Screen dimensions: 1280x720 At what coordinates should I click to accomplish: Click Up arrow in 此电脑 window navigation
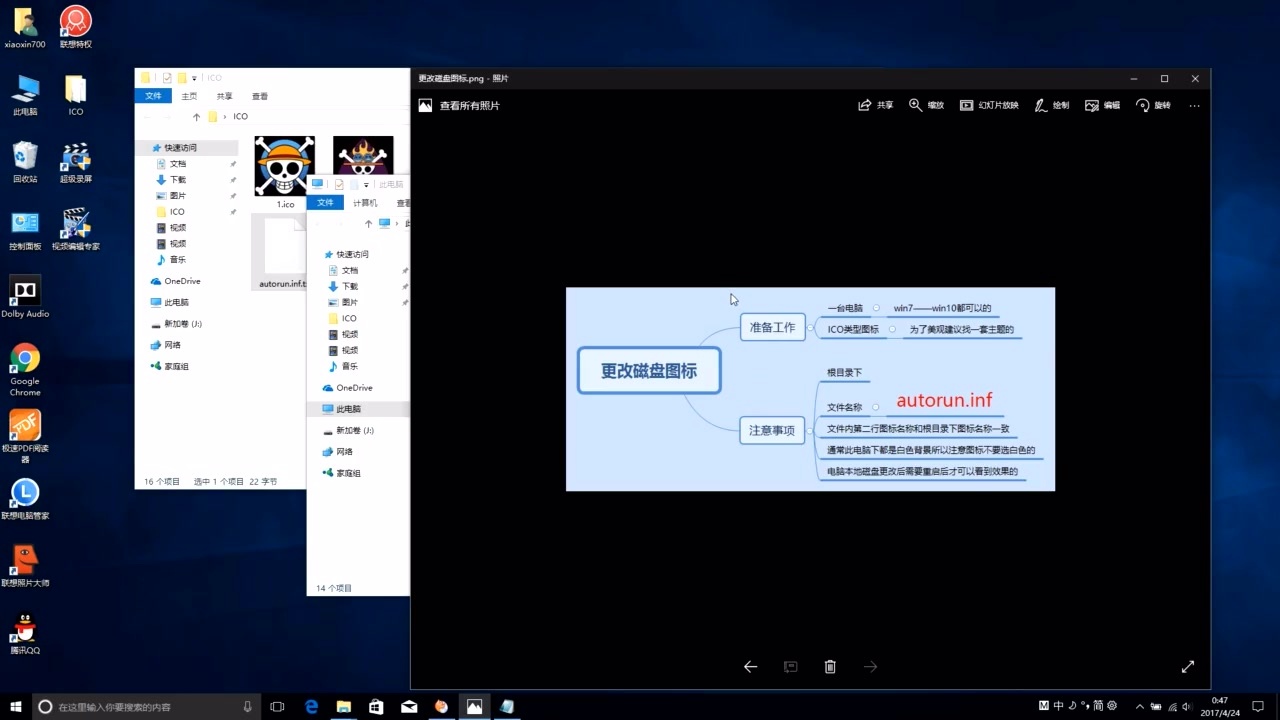coord(368,224)
